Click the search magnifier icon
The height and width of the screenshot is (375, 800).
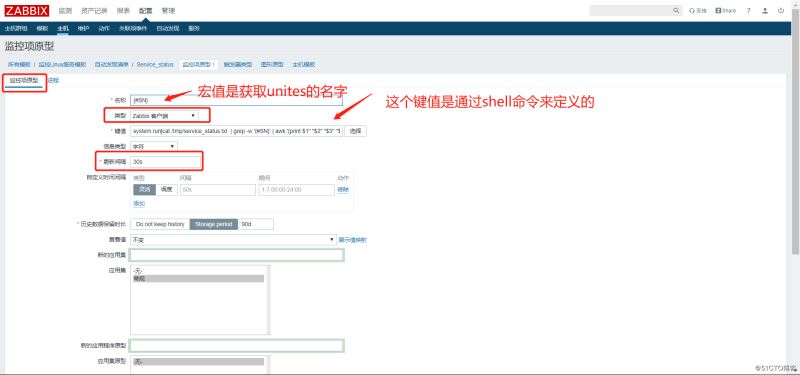676,11
